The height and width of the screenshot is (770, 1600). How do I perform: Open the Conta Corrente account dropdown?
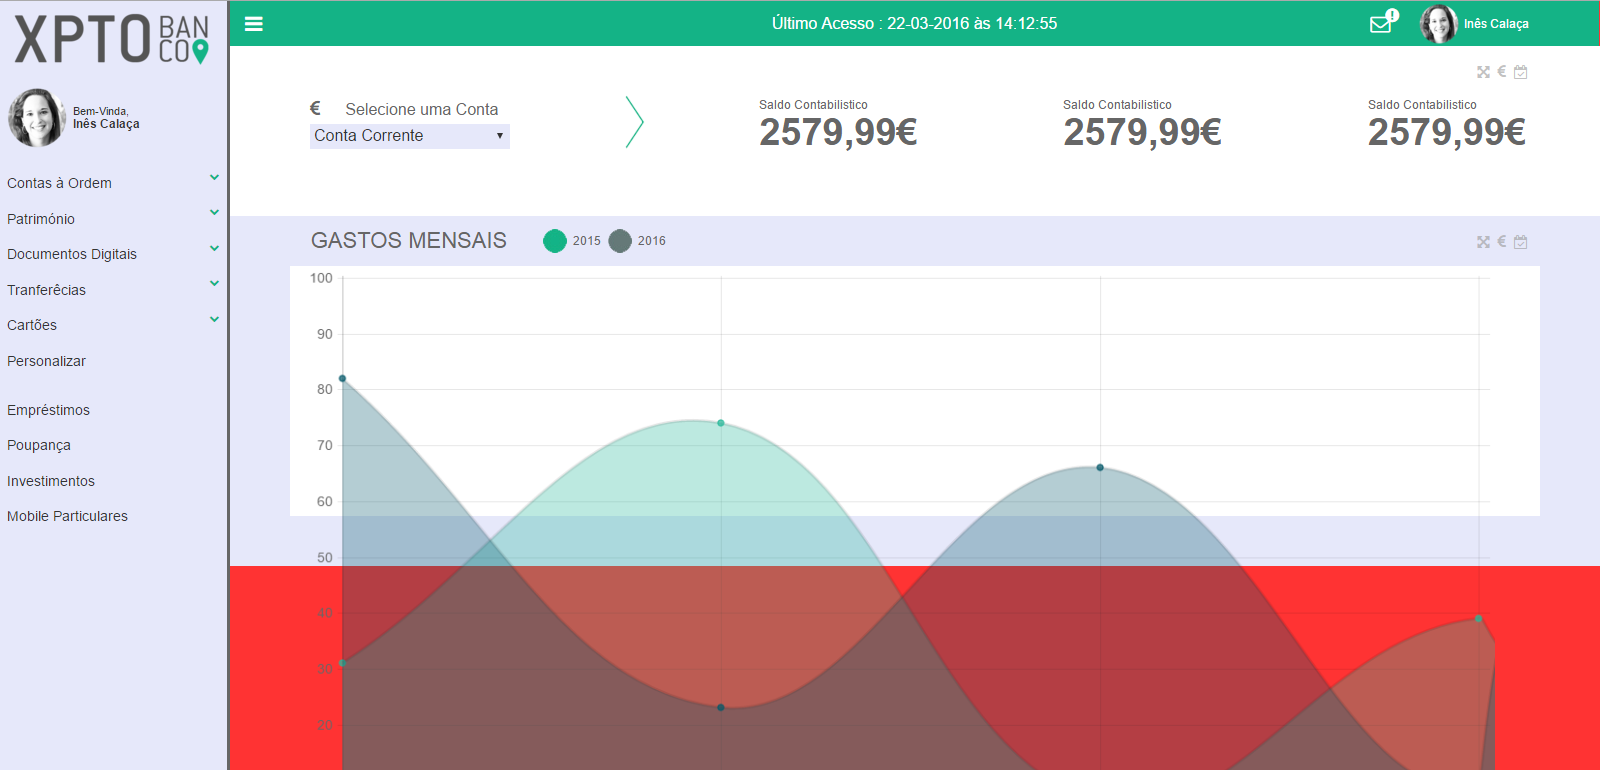pos(410,136)
